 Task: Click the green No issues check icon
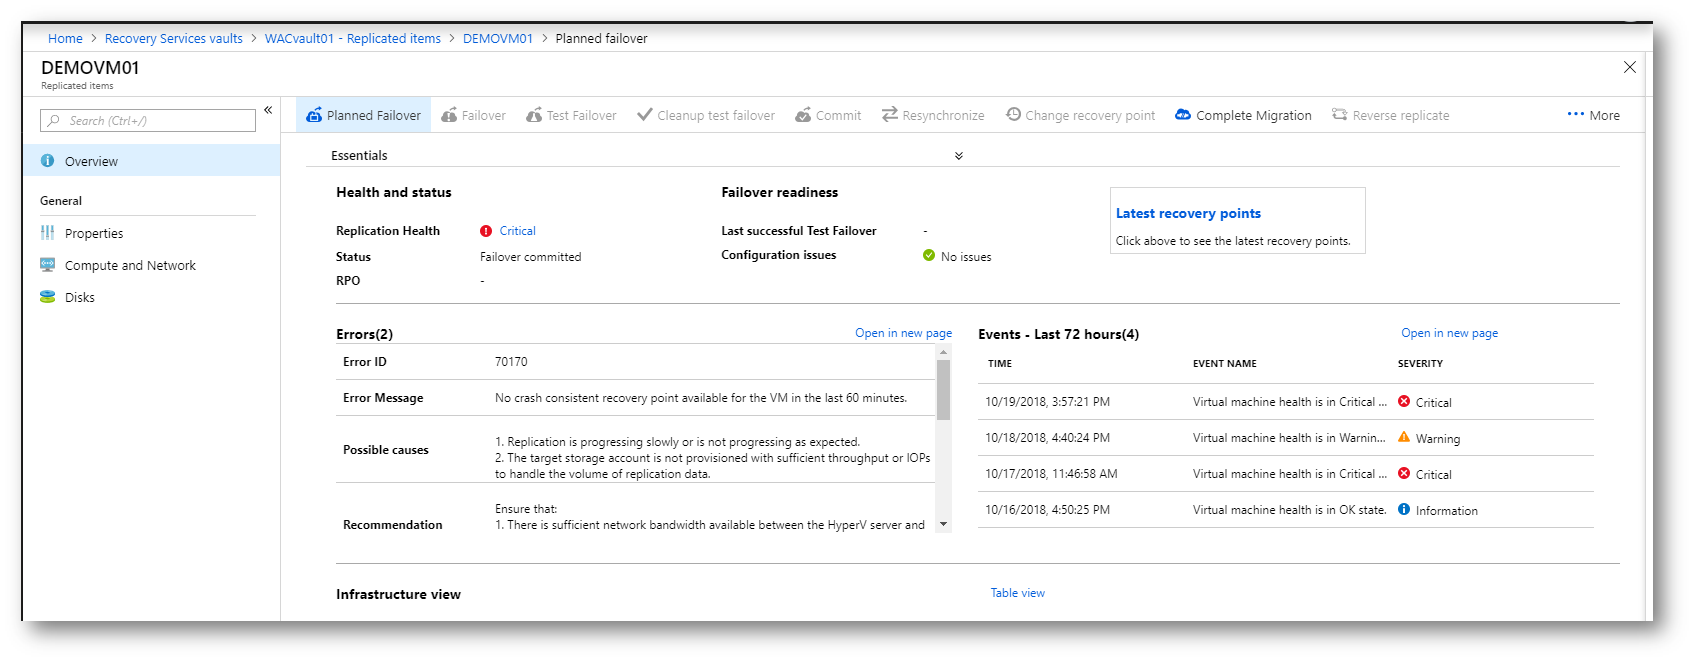(929, 255)
